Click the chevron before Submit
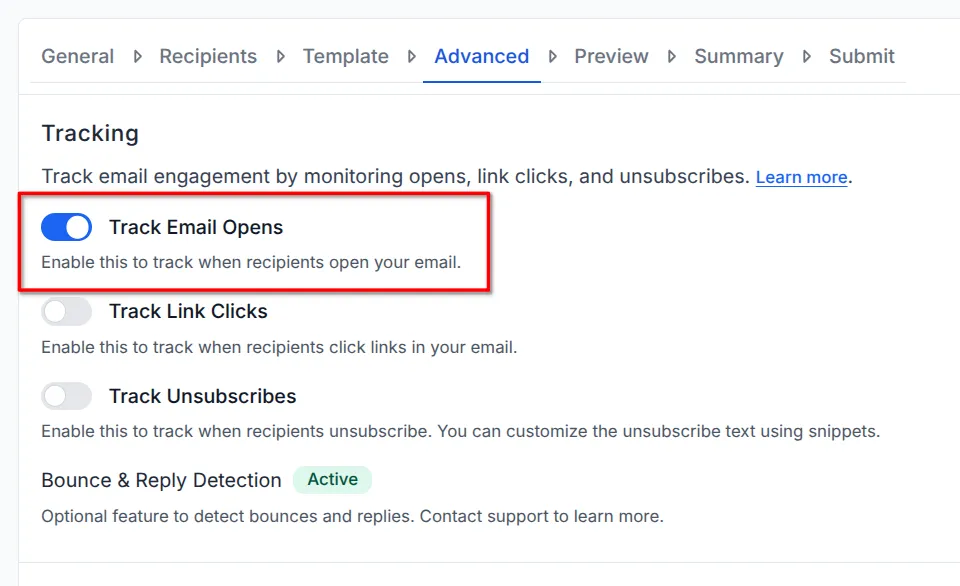 click(806, 57)
